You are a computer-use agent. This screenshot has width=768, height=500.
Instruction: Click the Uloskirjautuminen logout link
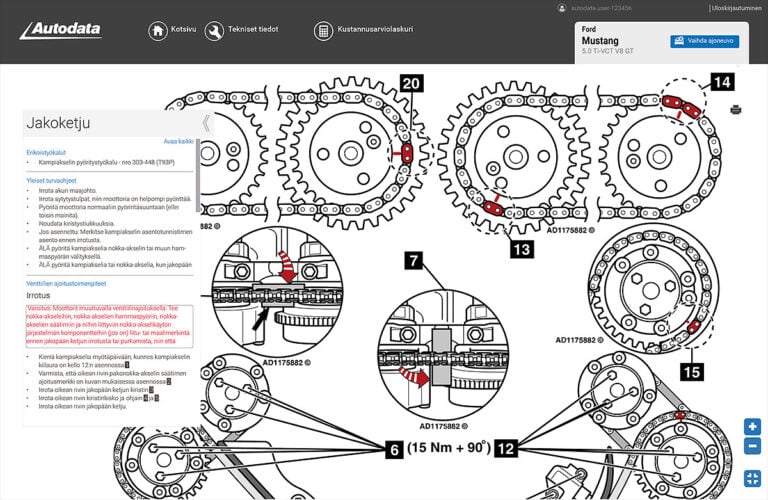coord(737,8)
